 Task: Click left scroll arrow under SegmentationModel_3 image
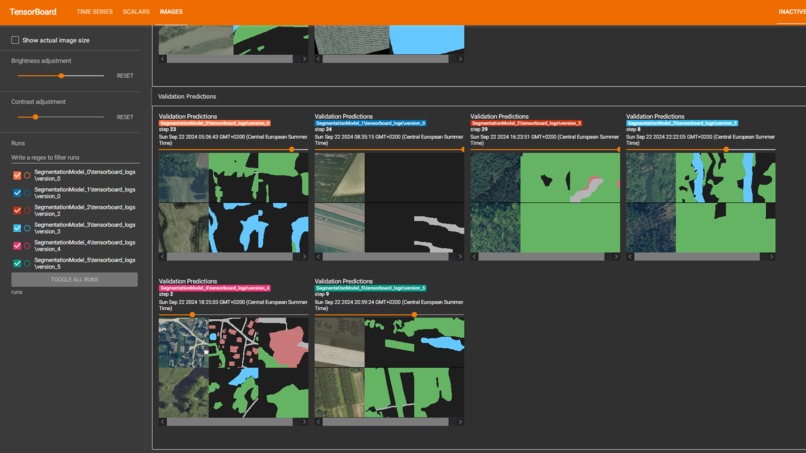(630, 256)
